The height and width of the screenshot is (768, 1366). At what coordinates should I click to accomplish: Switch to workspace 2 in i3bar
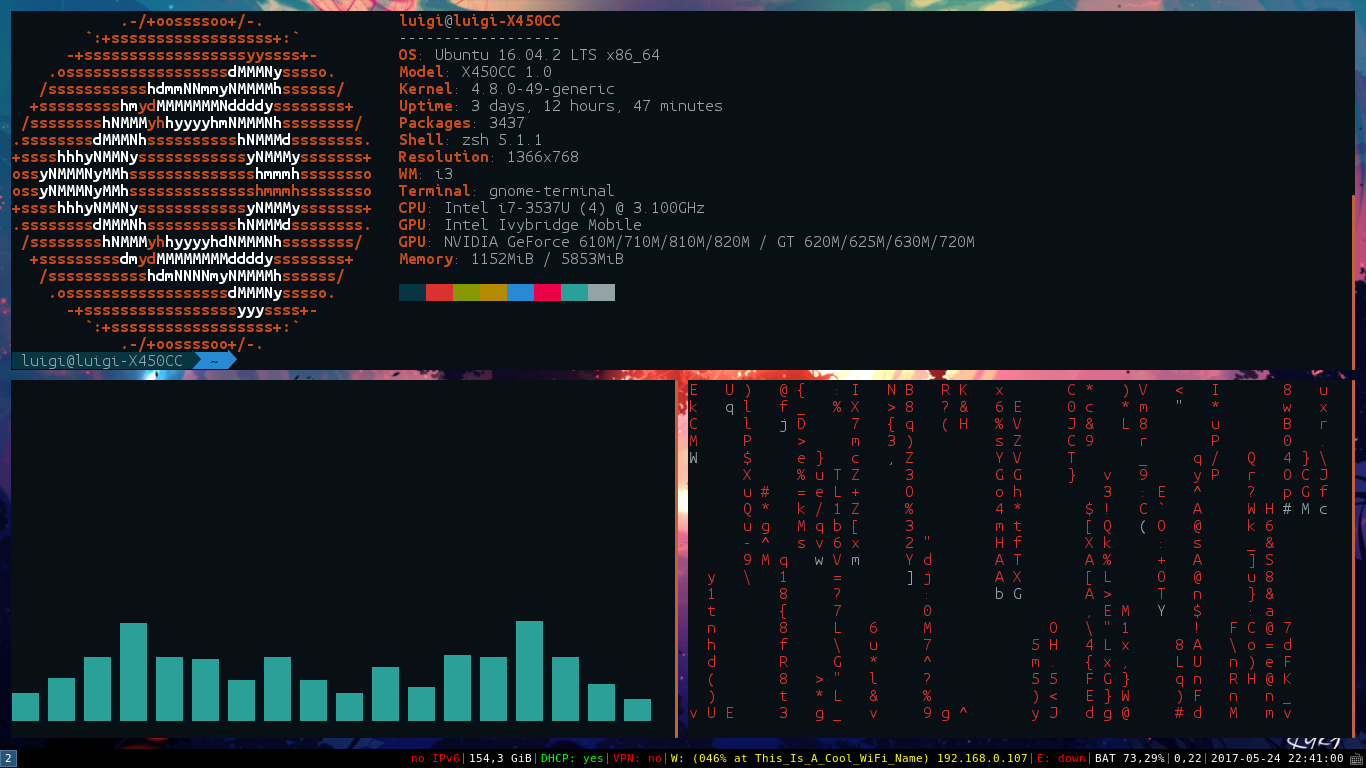[8, 758]
